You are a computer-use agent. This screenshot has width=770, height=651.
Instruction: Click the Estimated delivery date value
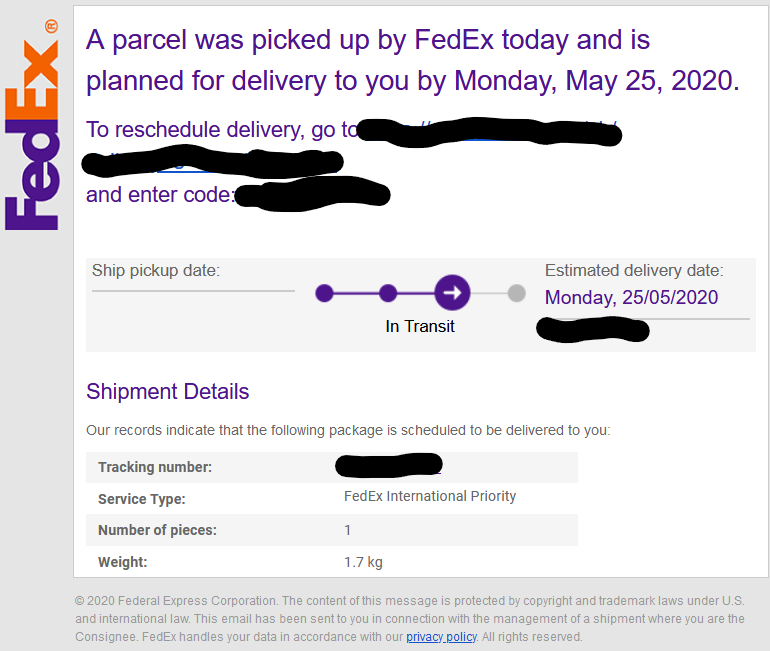[631, 297]
